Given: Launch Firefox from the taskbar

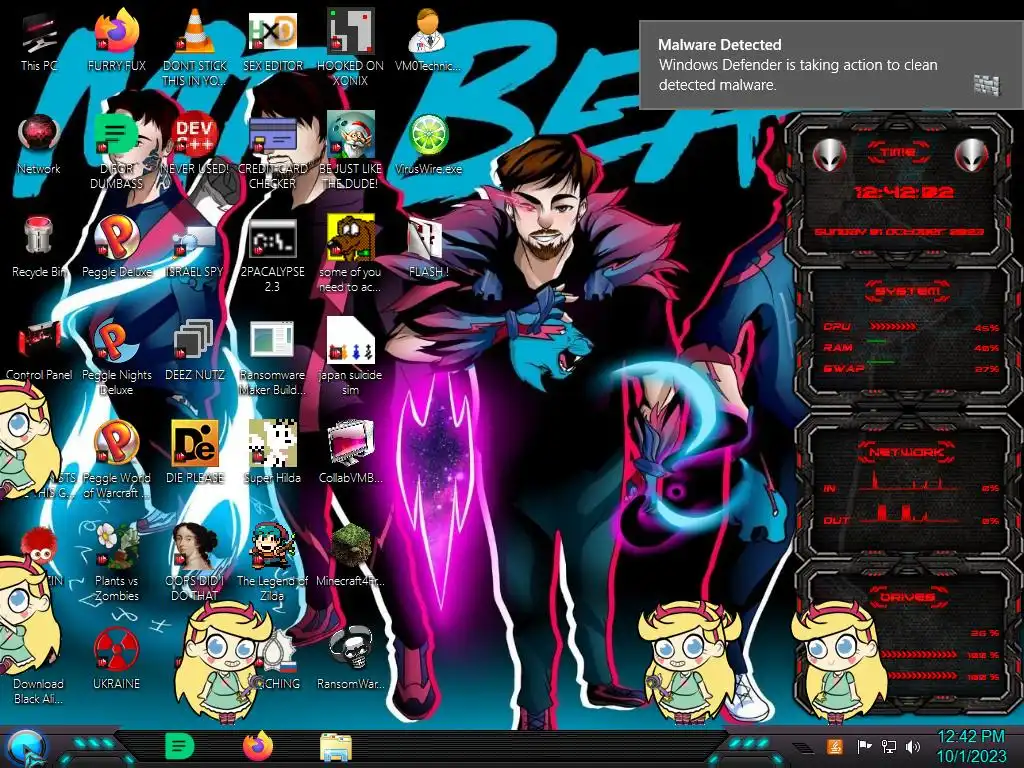Looking at the screenshot, I should click(258, 746).
